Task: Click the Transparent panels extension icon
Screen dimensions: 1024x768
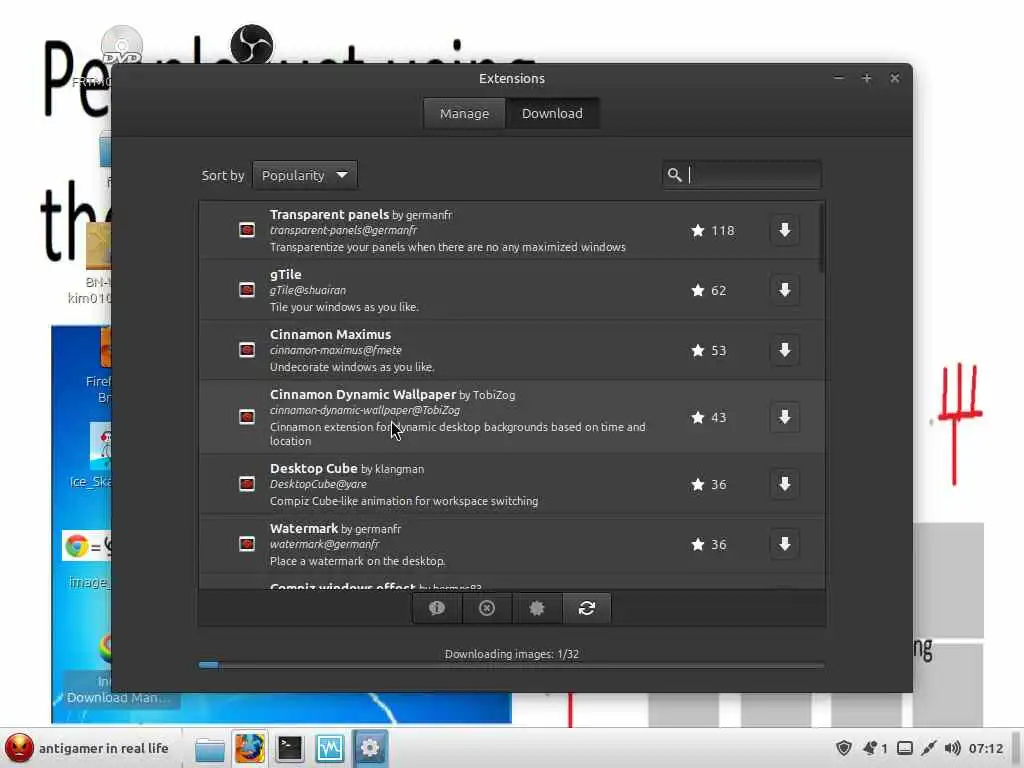Action: pos(247,230)
